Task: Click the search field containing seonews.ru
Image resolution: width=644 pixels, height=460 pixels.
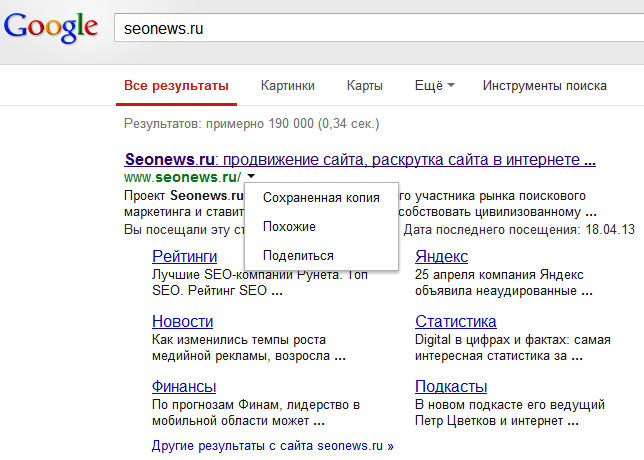Action: [379, 28]
